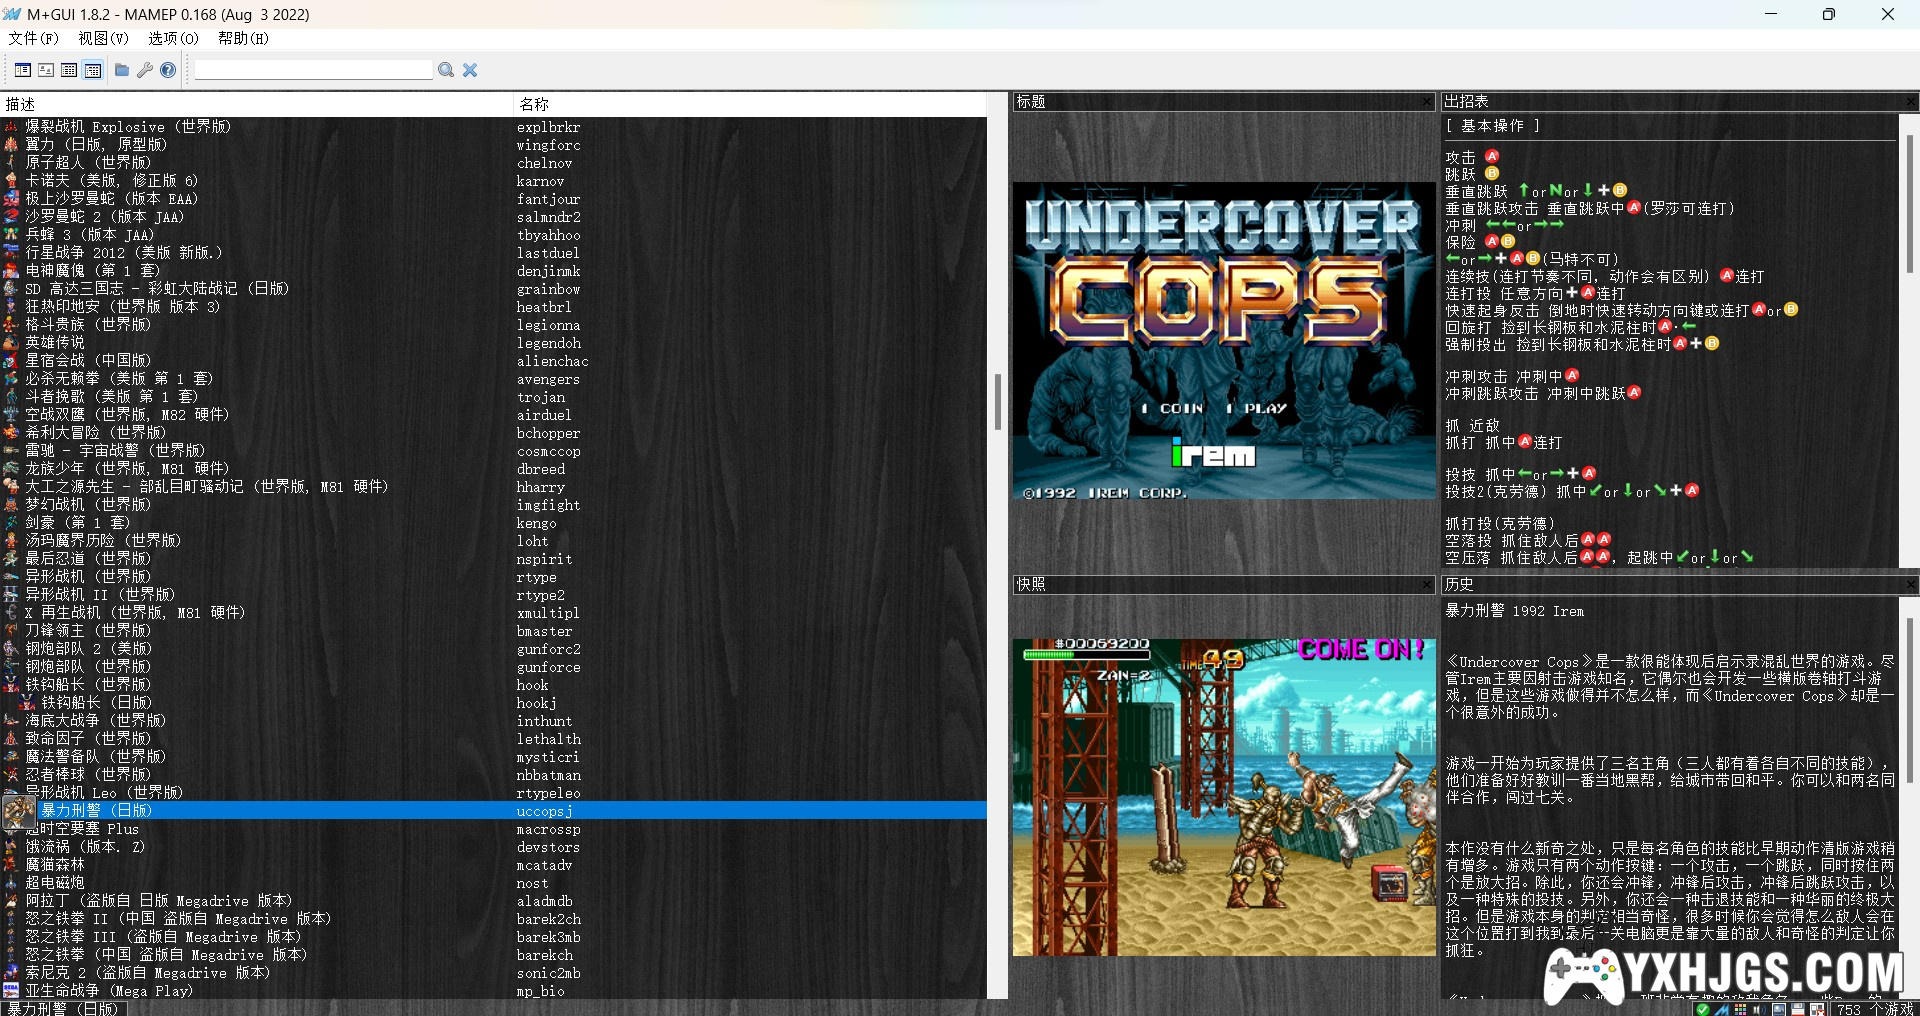The image size is (1920, 1016).
Task: Select 英雄传说 in the game list
Action: tap(494, 343)
